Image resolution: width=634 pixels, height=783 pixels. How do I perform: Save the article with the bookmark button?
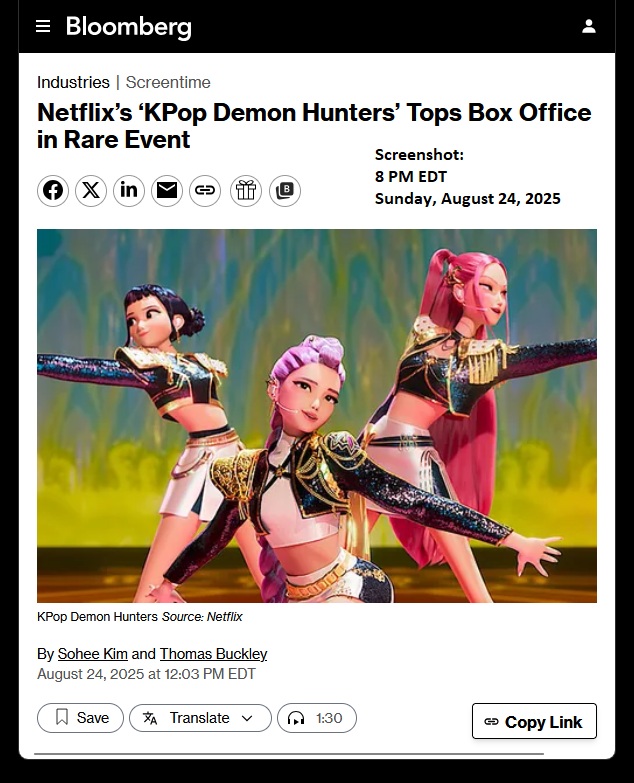point(80,718)
